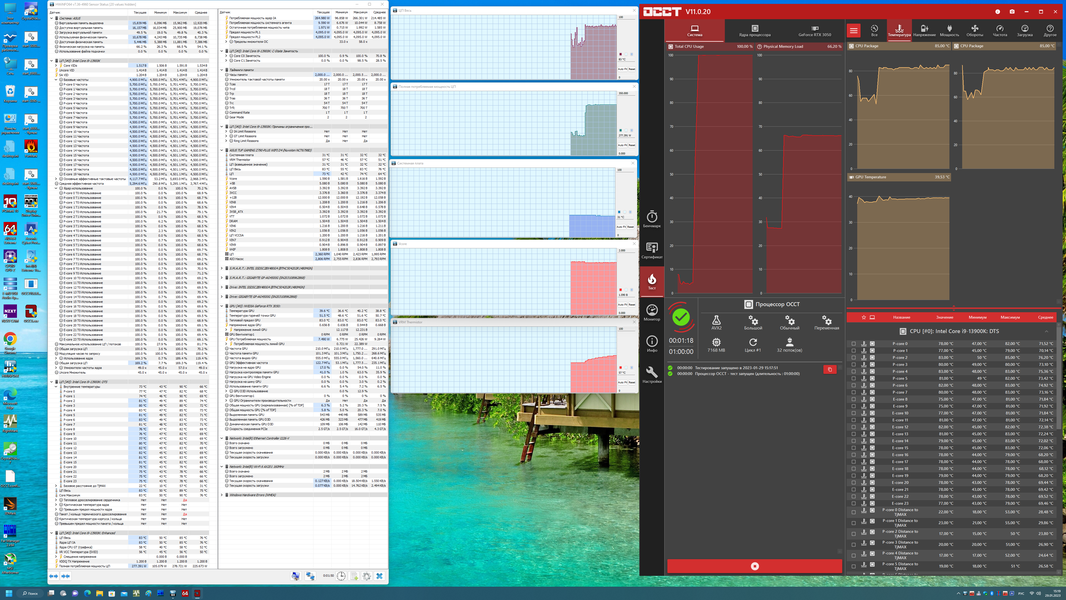Screen dimensions: 1066x600
Task: Click the red splitter handle above the sensor table
Action: tap(954, 308)
